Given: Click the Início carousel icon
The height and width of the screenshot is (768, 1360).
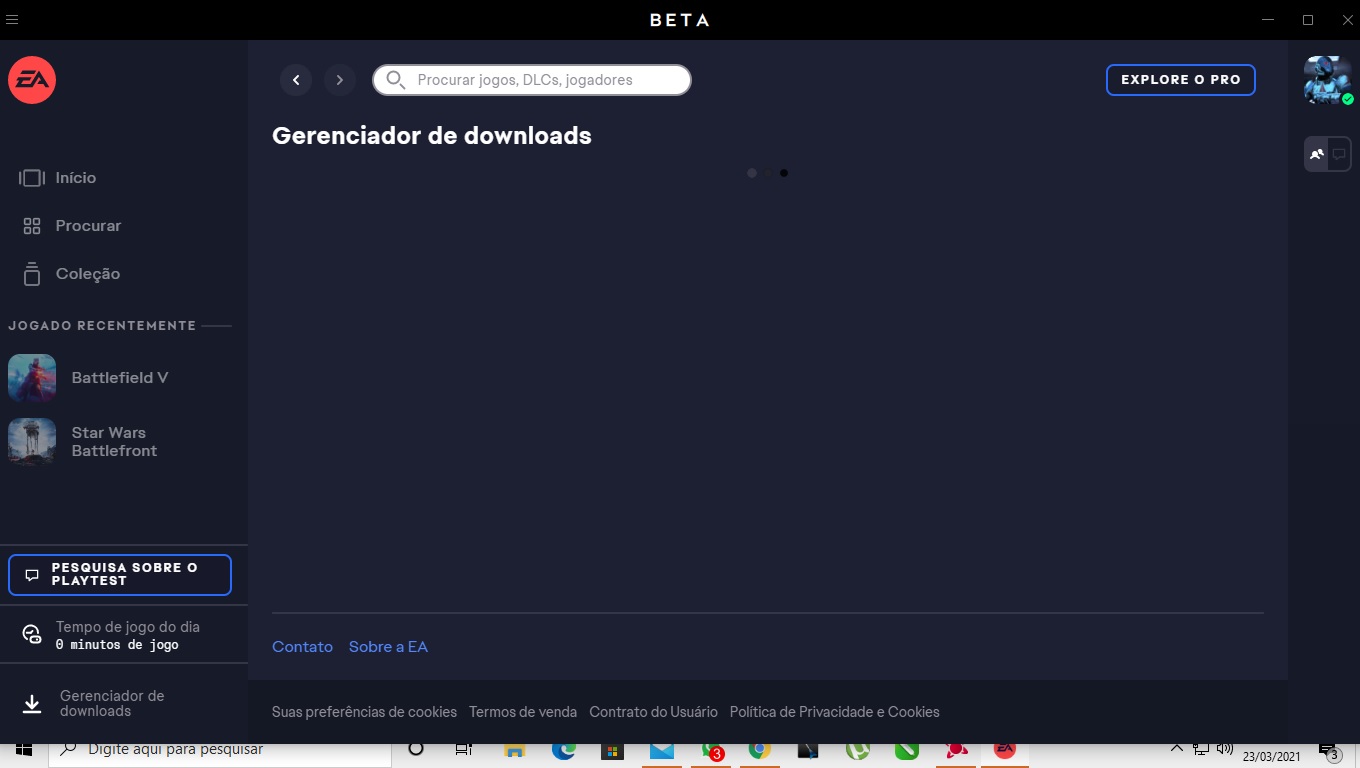Looking at the screenshot, I should click(32, 178).
